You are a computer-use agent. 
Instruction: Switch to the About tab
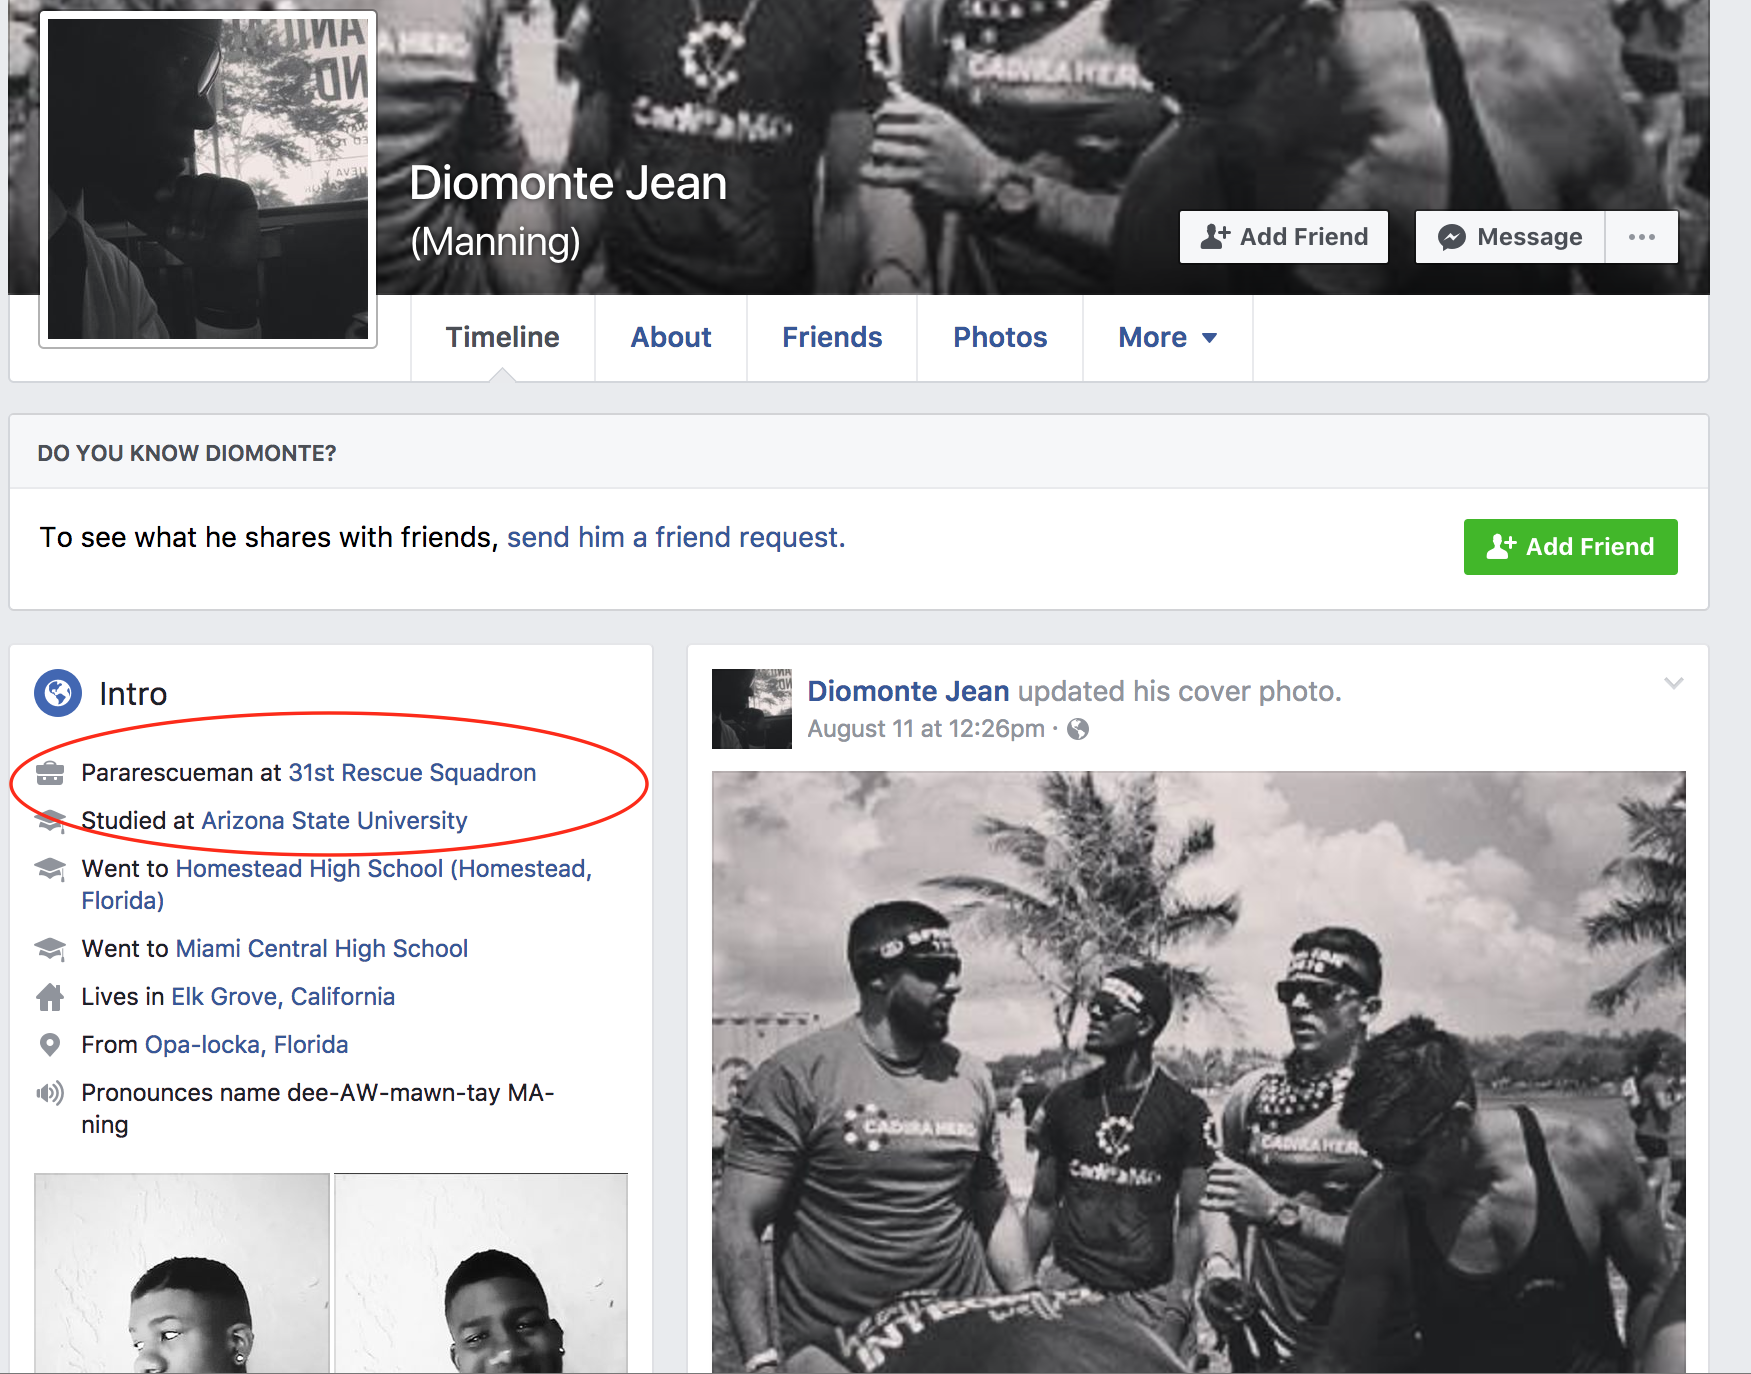[x=670, y=338]
